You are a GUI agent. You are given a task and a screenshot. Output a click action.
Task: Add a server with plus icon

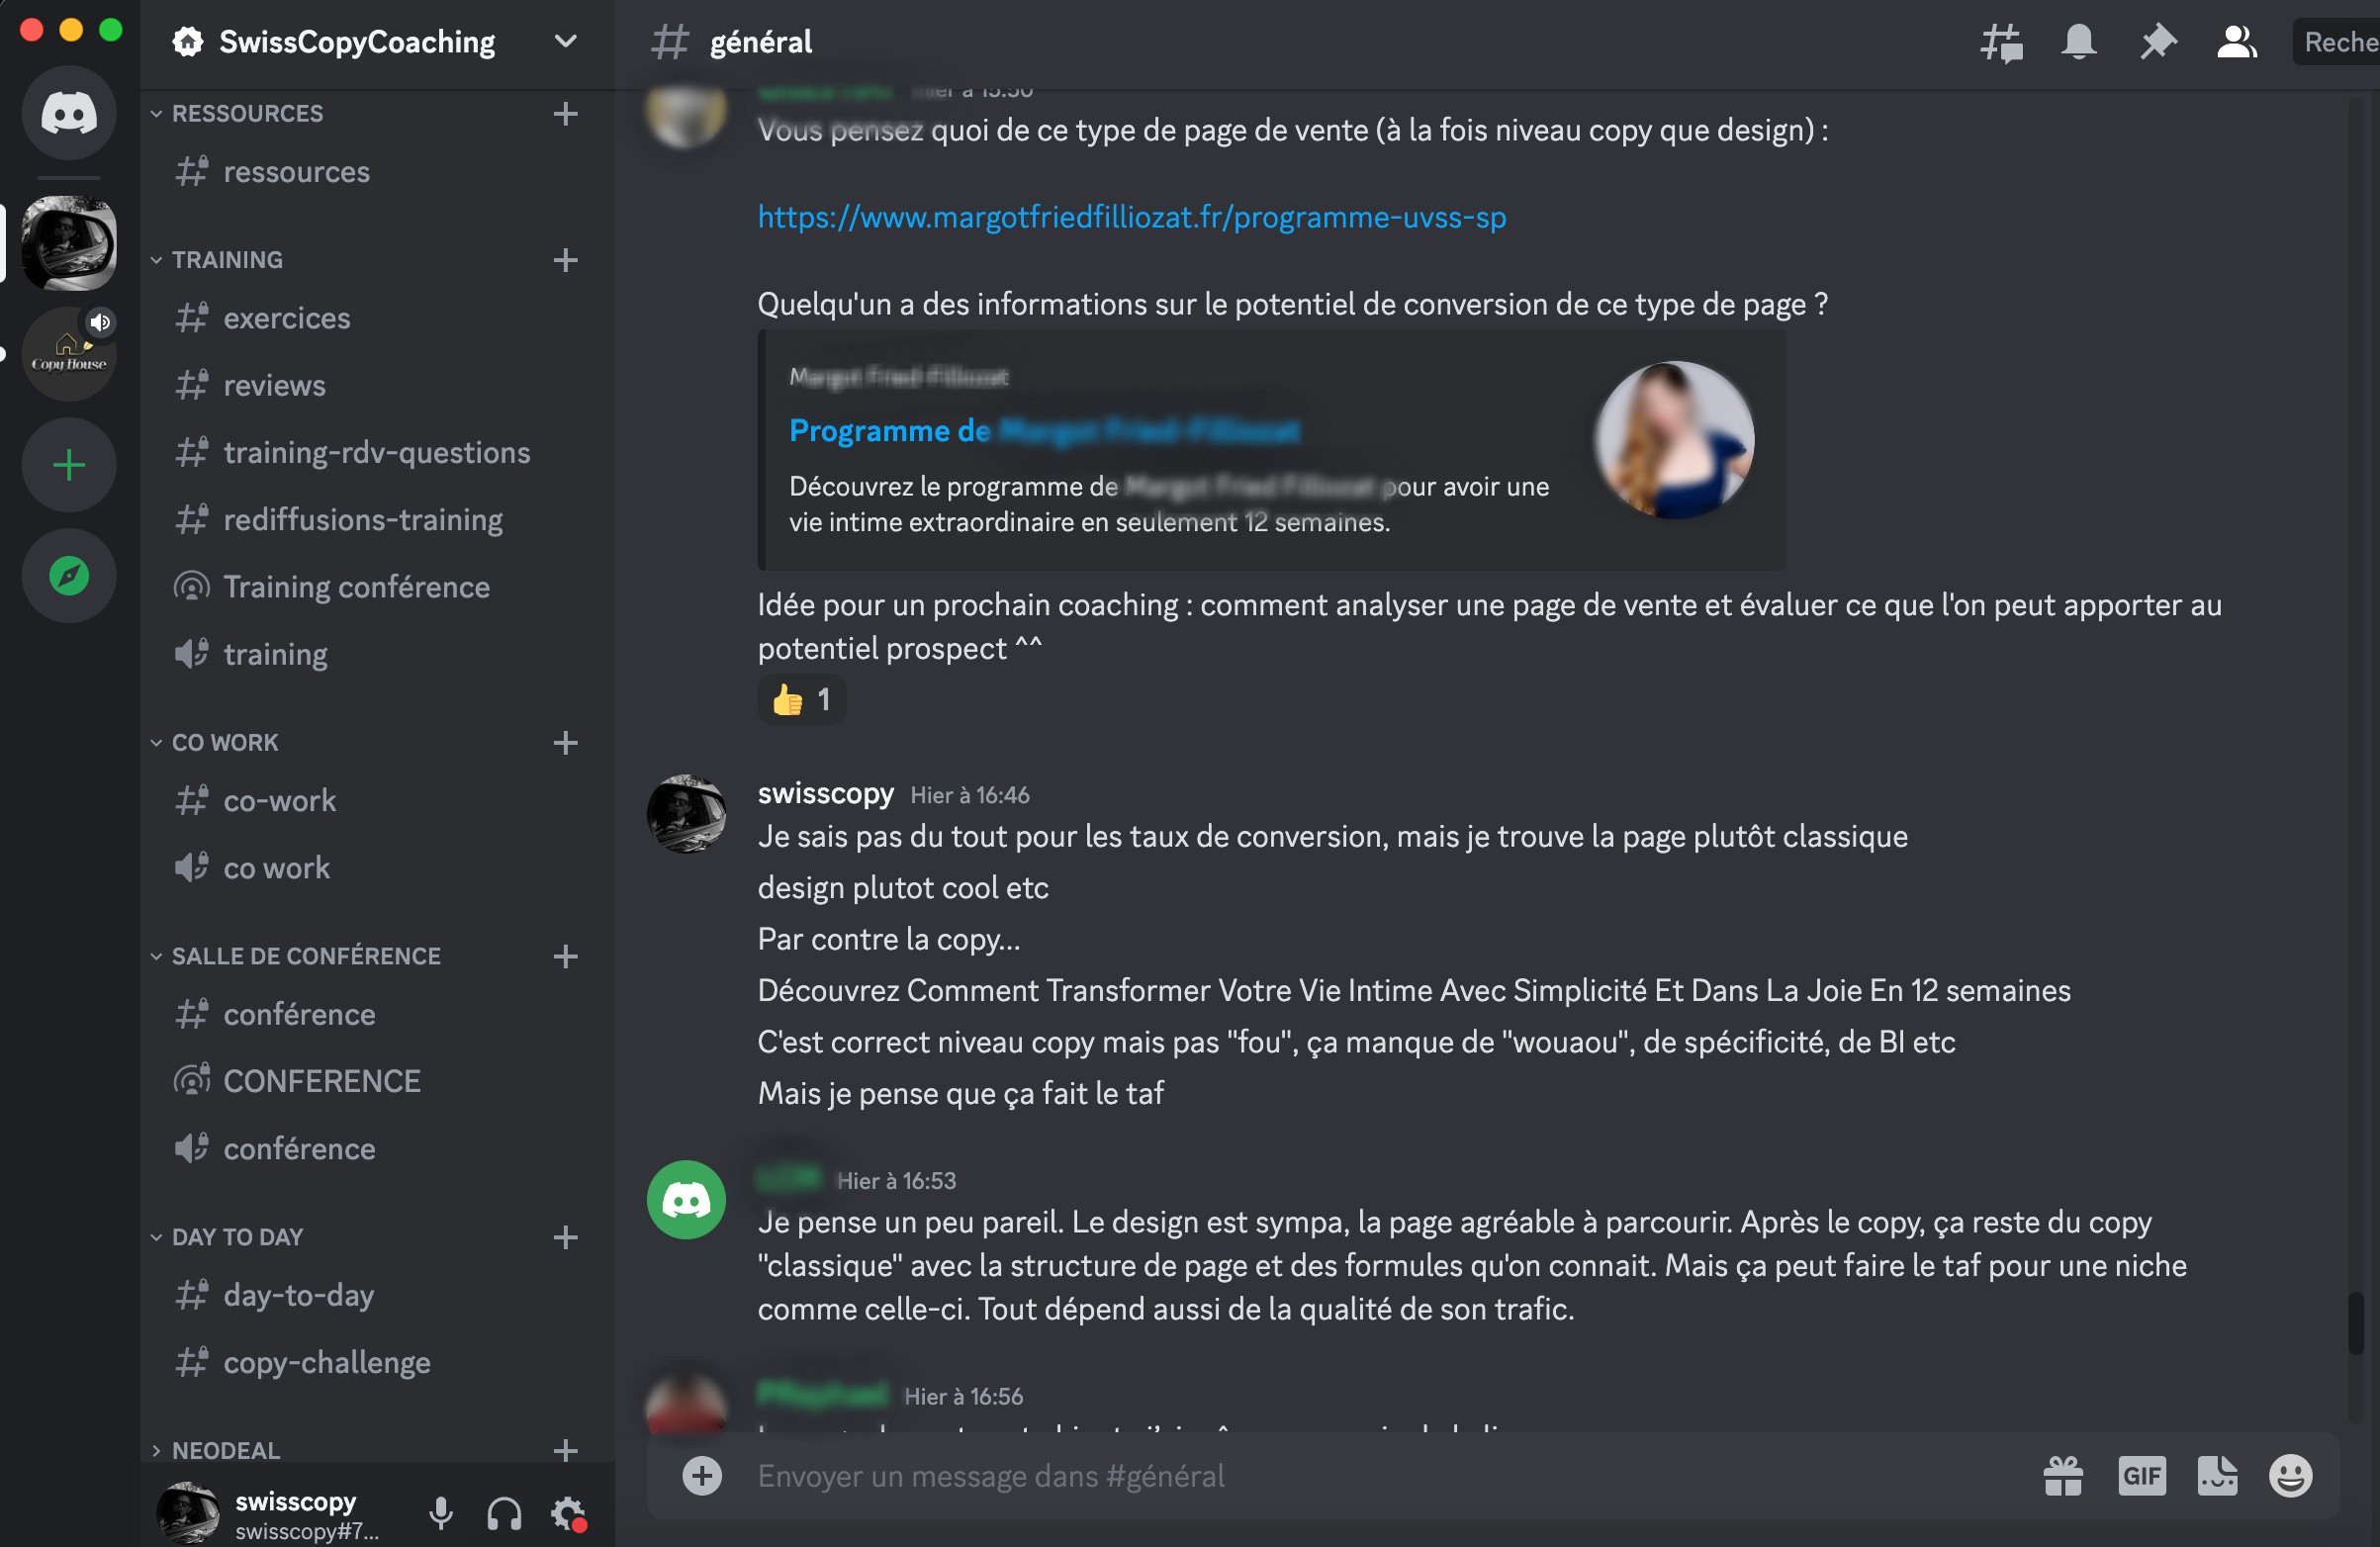point(69,466)
